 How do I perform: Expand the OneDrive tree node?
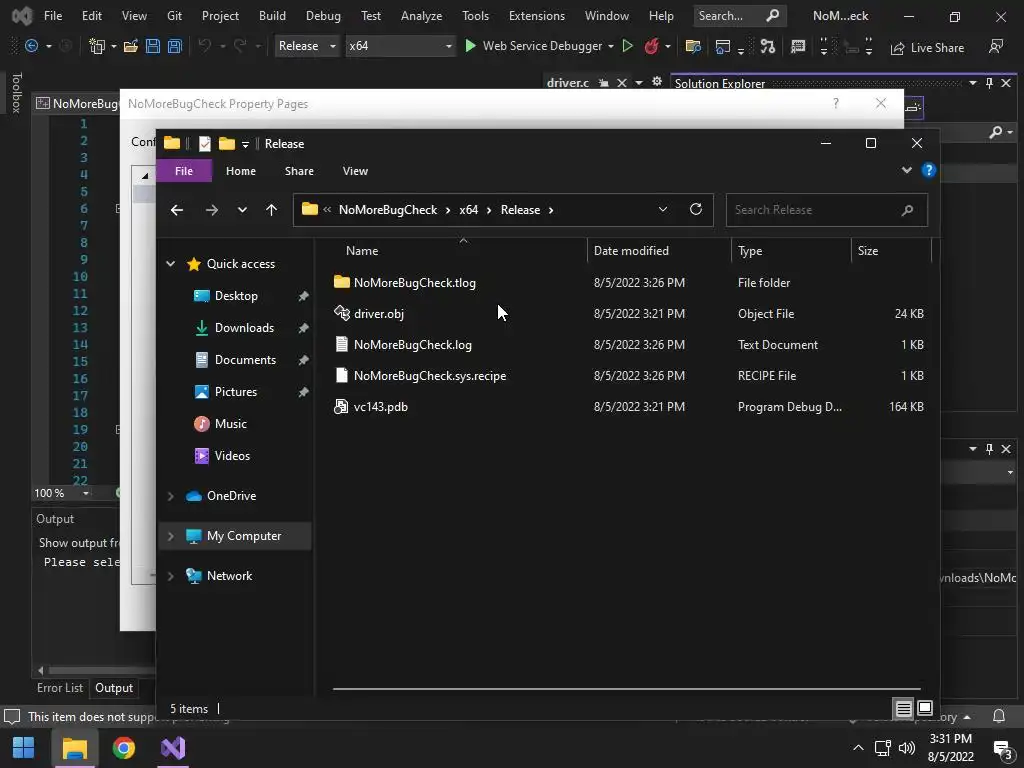pos(170,496)
